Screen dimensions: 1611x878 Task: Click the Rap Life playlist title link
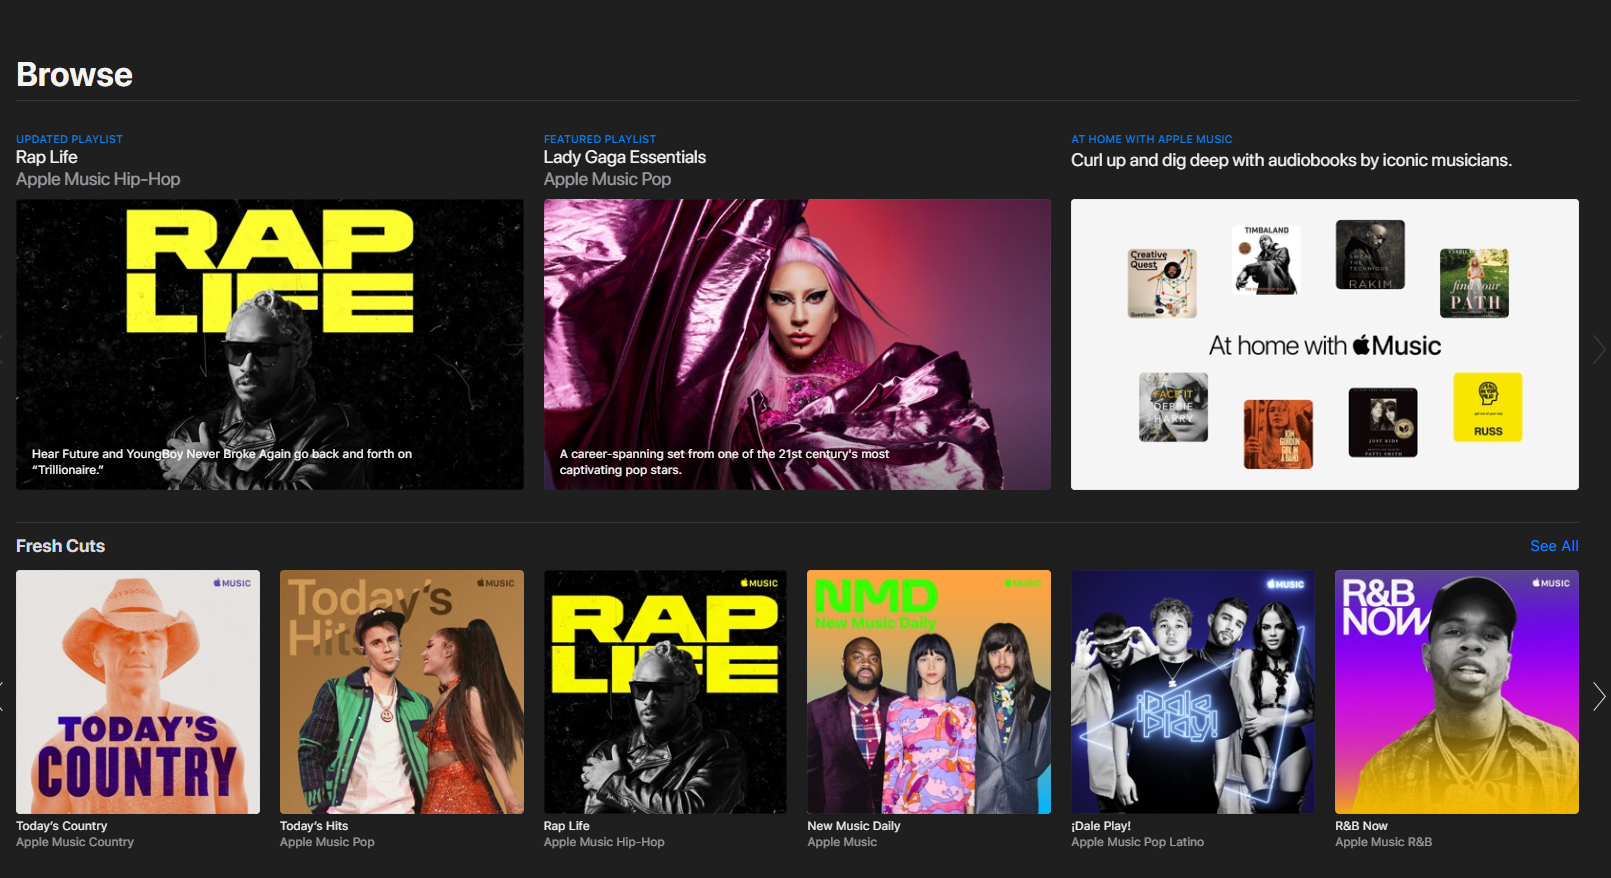[47, 157]
